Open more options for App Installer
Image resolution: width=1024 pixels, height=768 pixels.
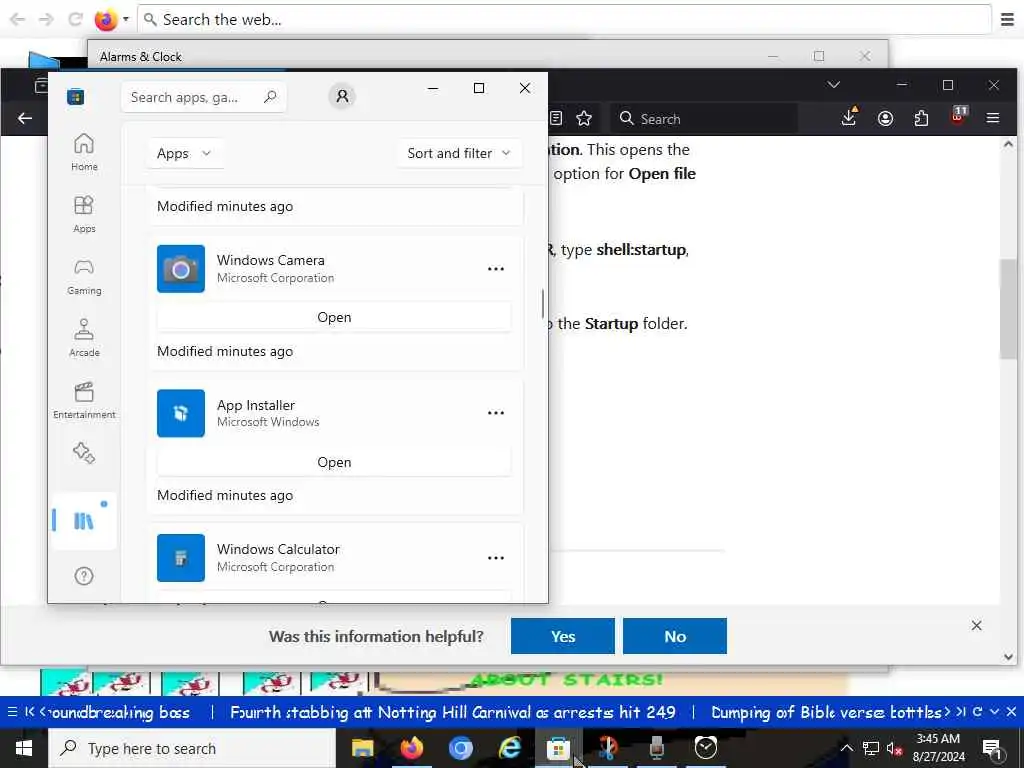point(496,413)
